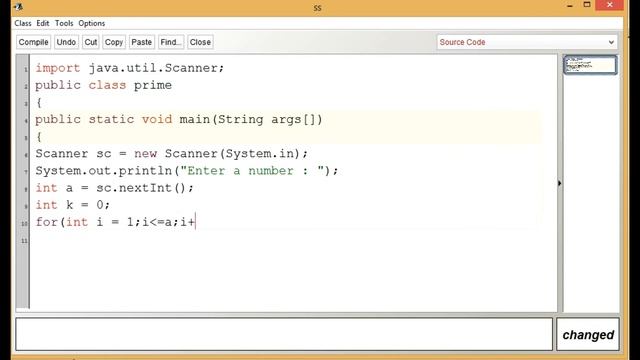
Task: Click the 'class' keyword on line 2
Action: click(107, 86)
